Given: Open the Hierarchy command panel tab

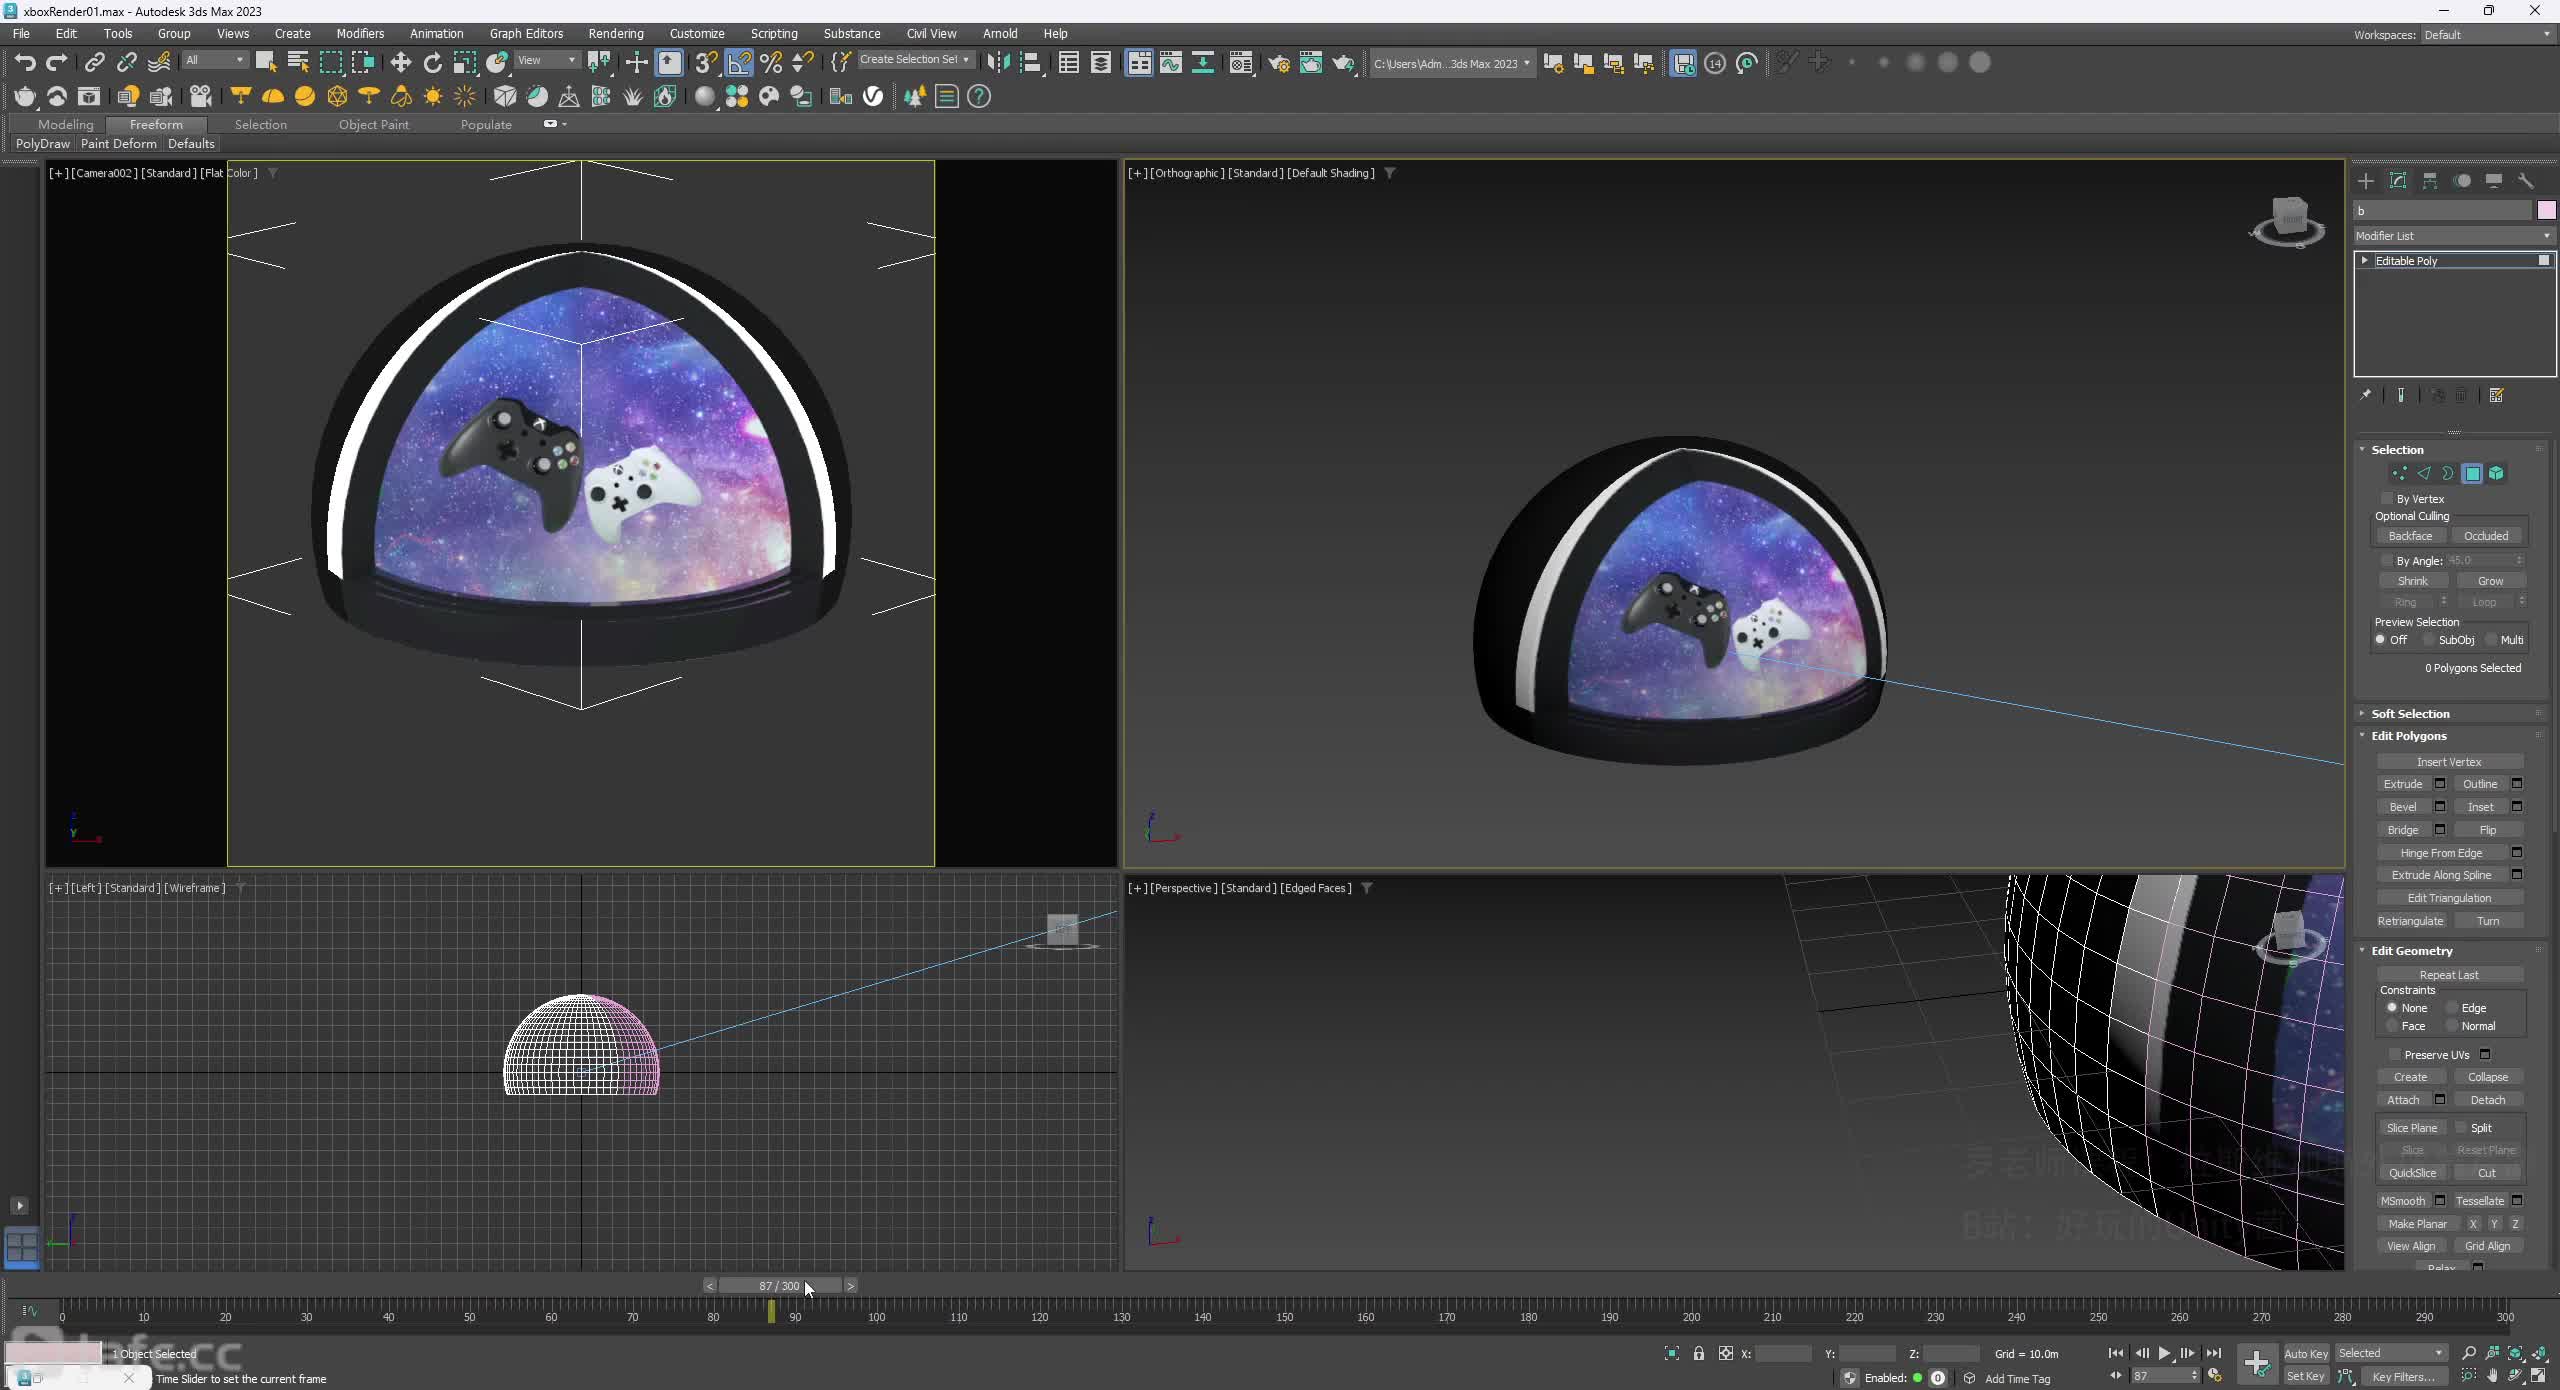Looking at the screenshot, I should [x=2430, y=181].
